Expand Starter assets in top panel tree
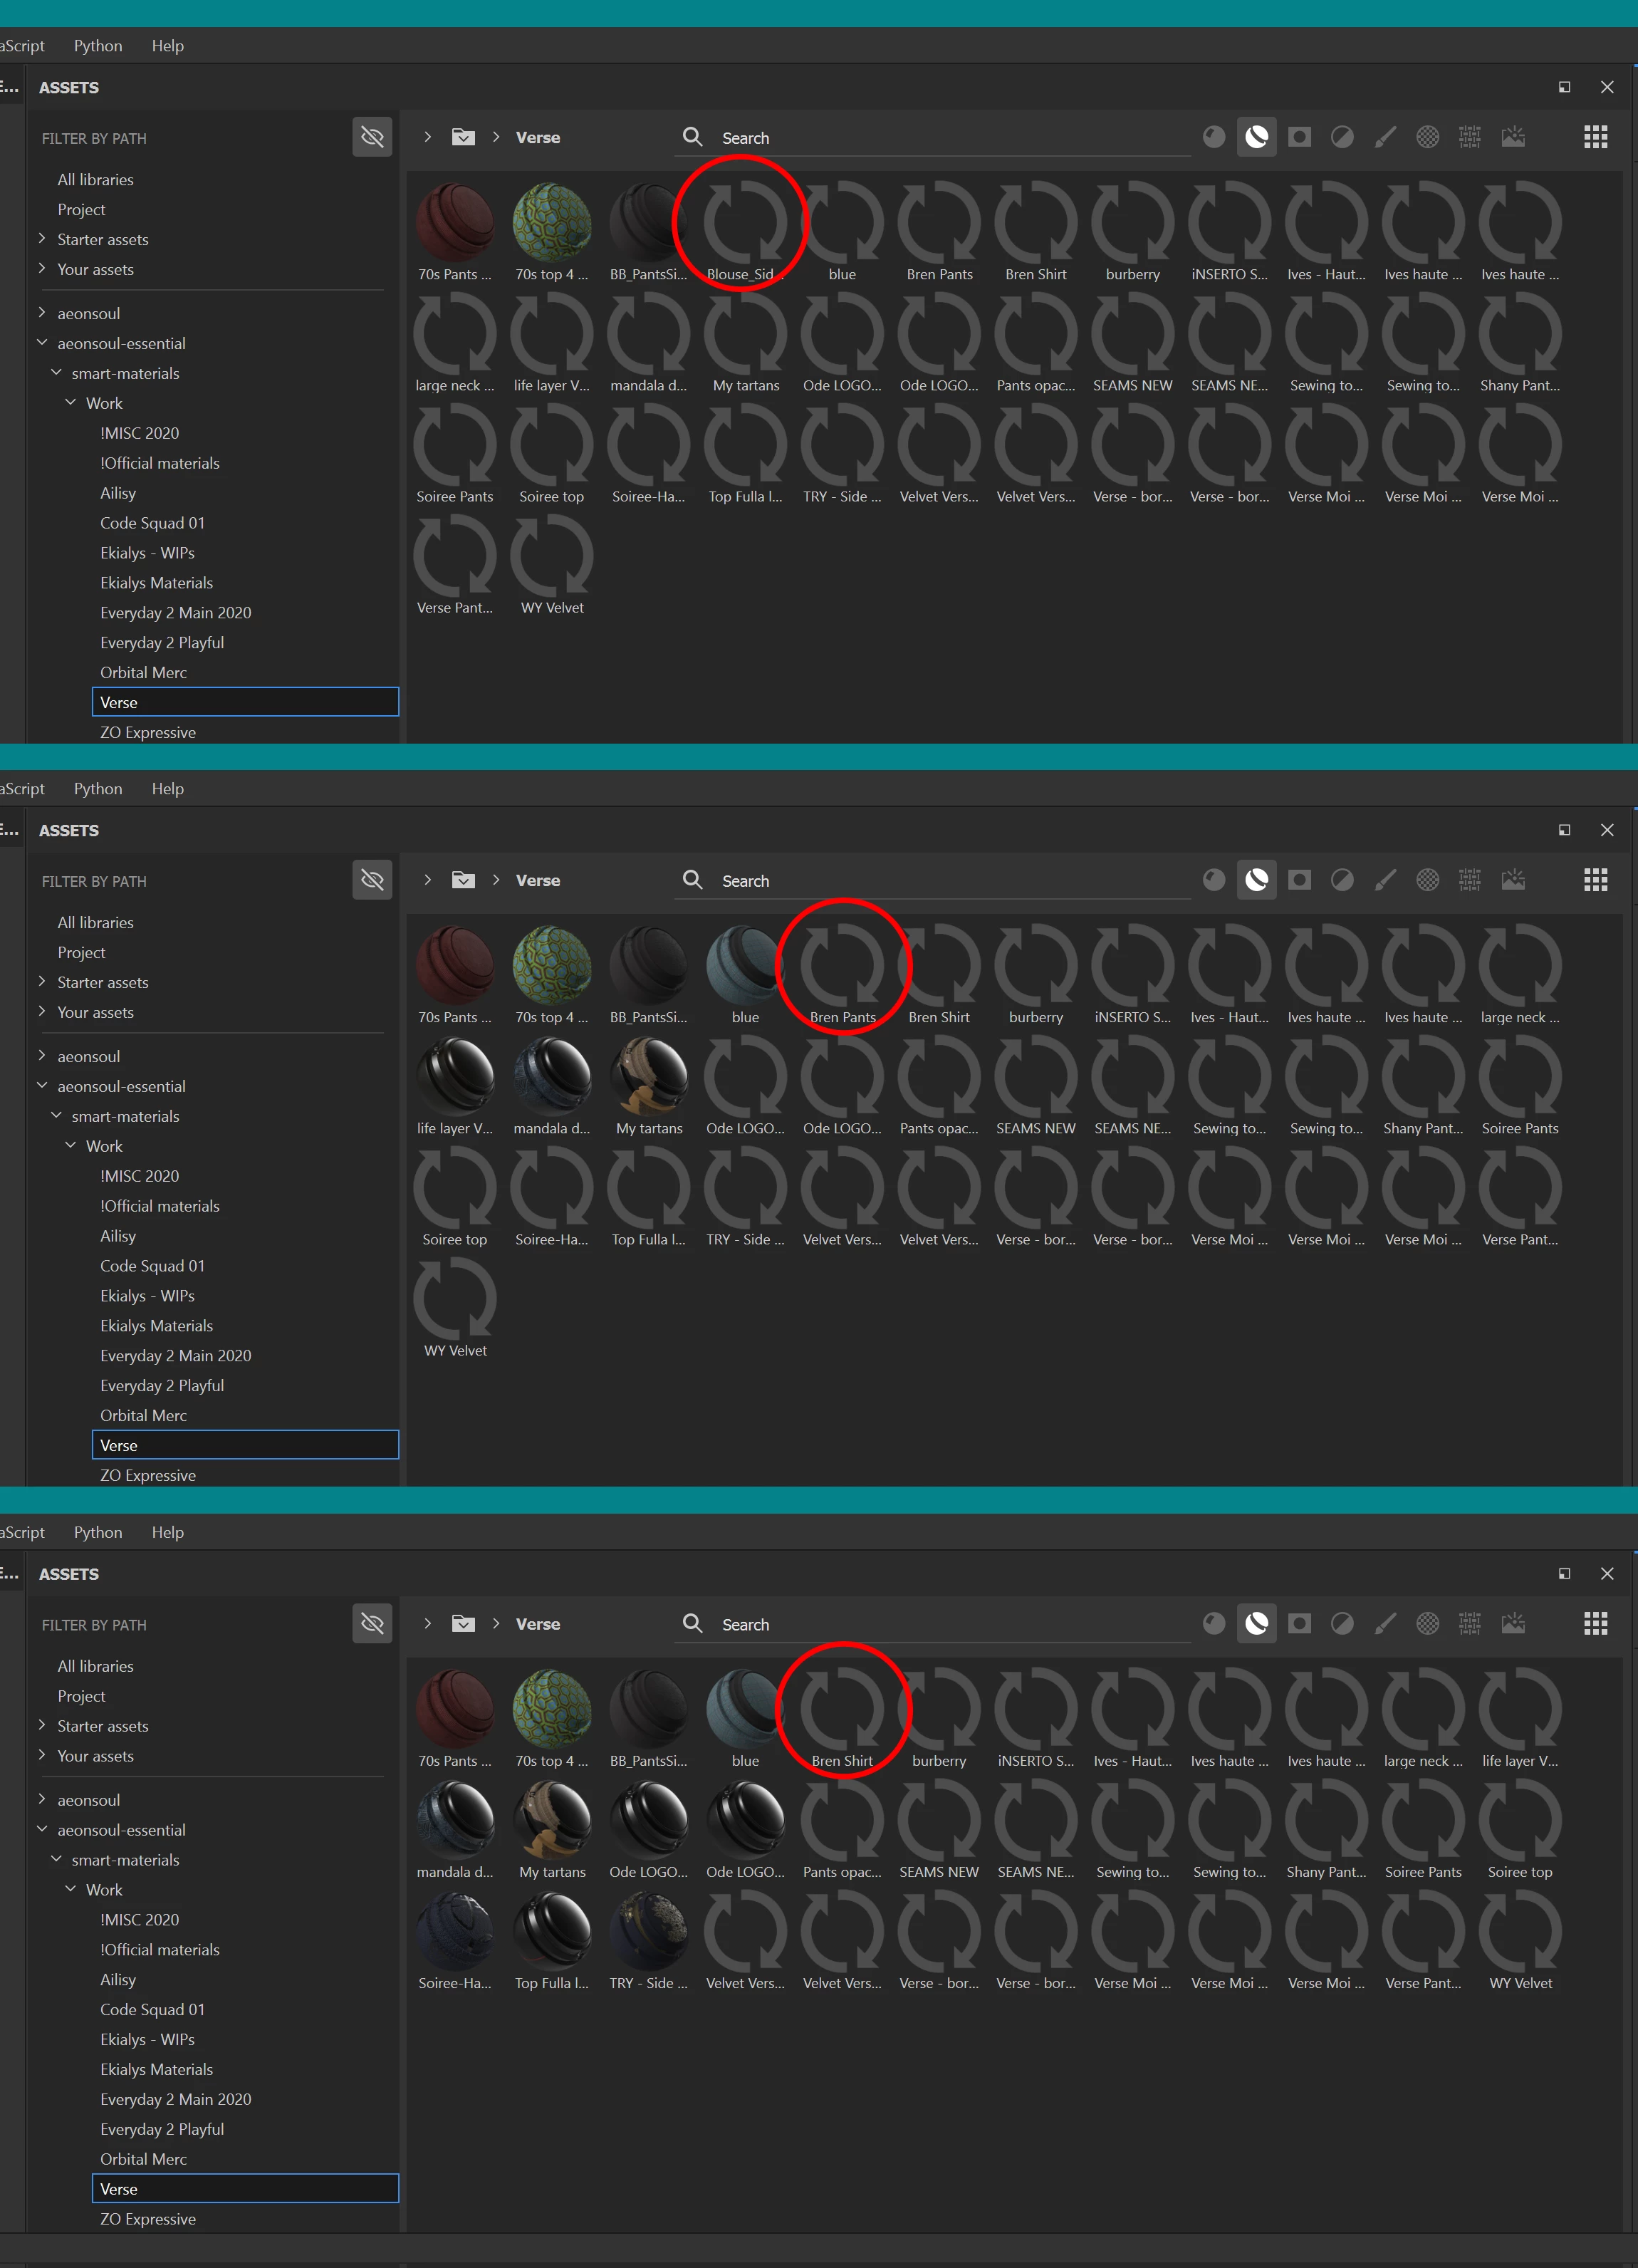 pos(42,239)
